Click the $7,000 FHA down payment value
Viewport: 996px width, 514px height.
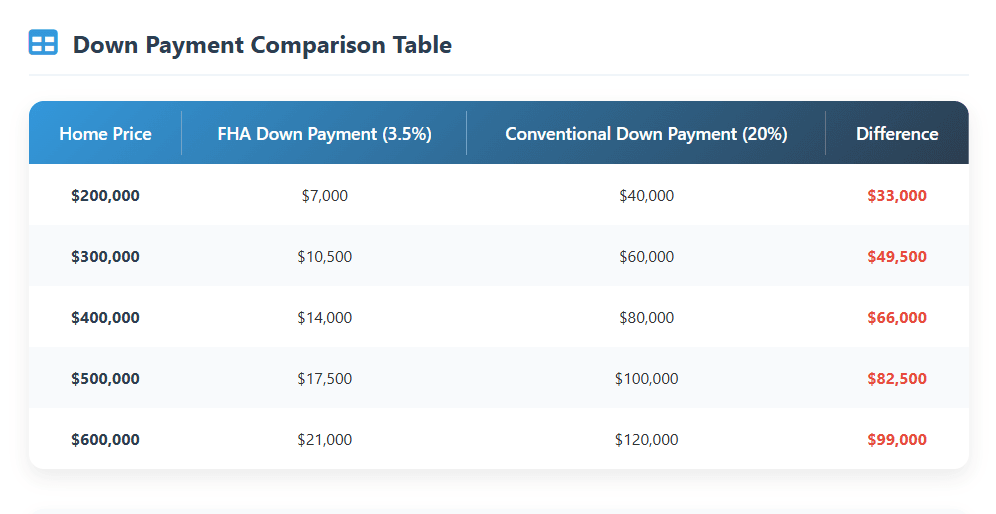click(324, 196)
